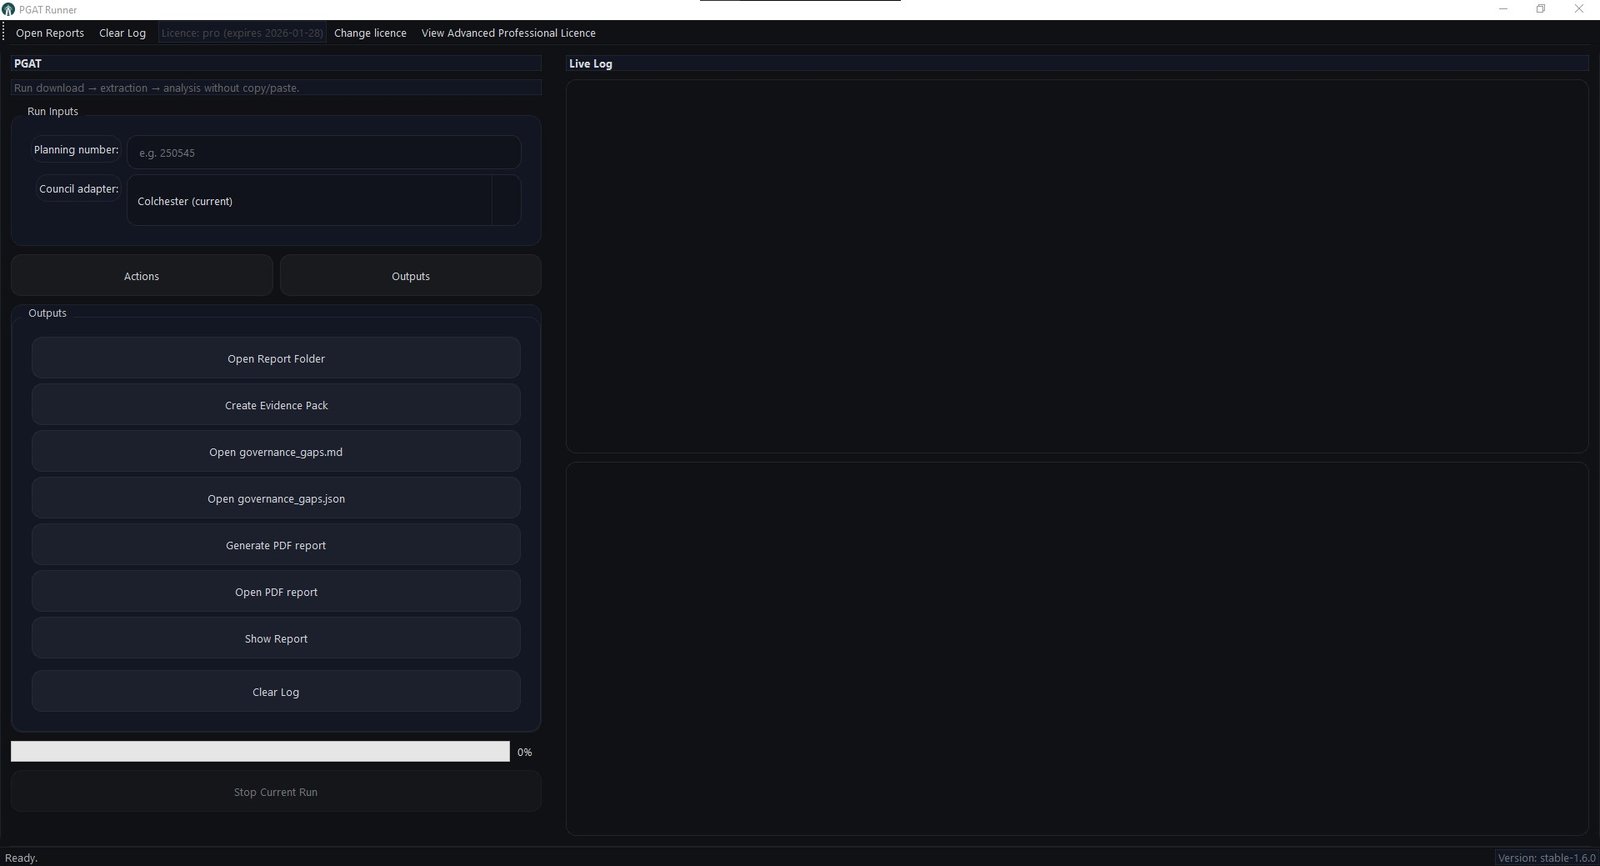1600x866 pixels.
Task: Hit the Generate PDF report button
Action: 276,546
